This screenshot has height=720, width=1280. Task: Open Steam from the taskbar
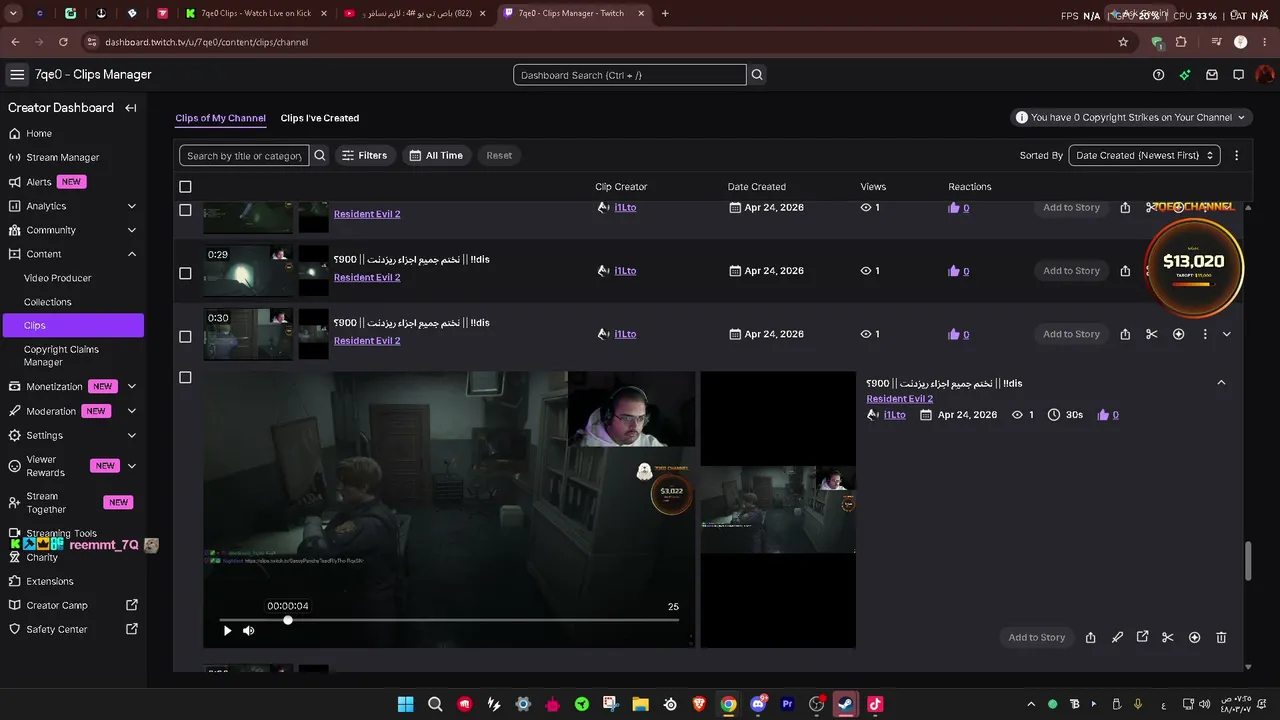(846, 704)
